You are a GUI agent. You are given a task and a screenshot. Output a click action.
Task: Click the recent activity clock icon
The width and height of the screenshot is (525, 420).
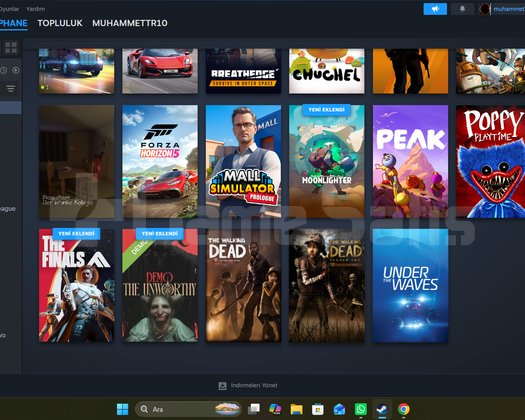coord(3,70)
